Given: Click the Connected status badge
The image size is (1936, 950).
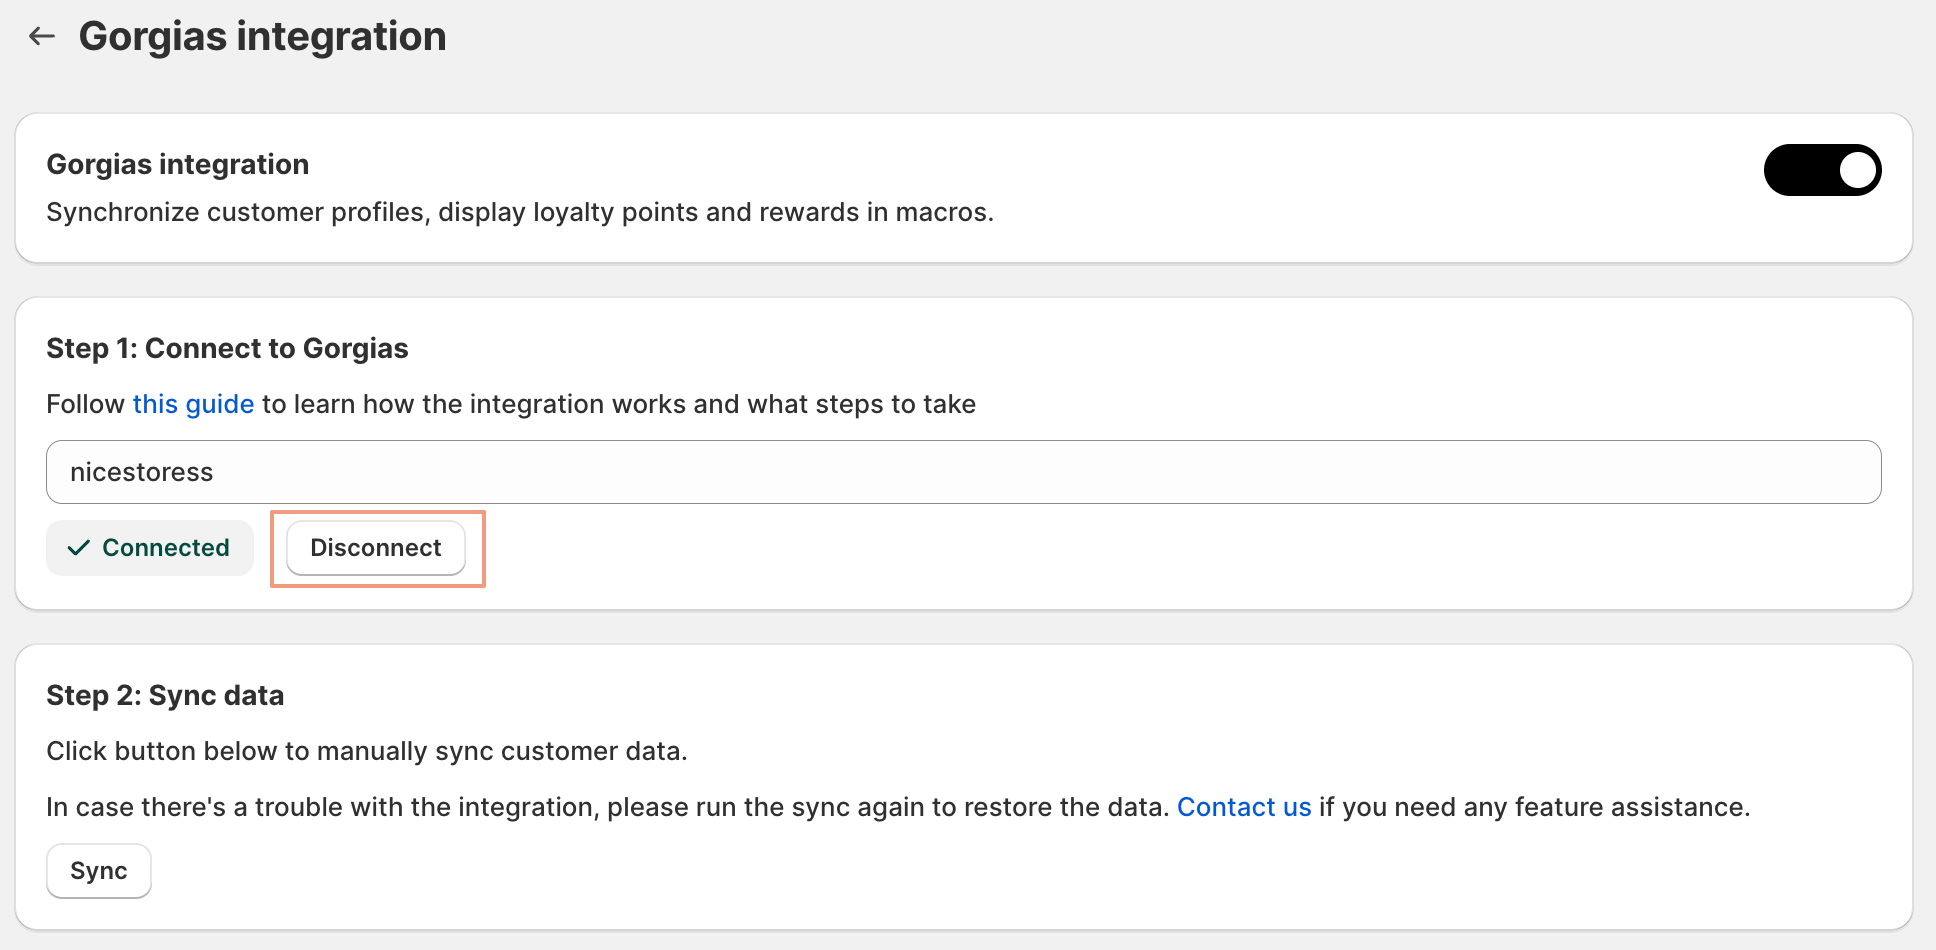Looking at the screenshot, I should pyautogui.click(x=150, y=548).
